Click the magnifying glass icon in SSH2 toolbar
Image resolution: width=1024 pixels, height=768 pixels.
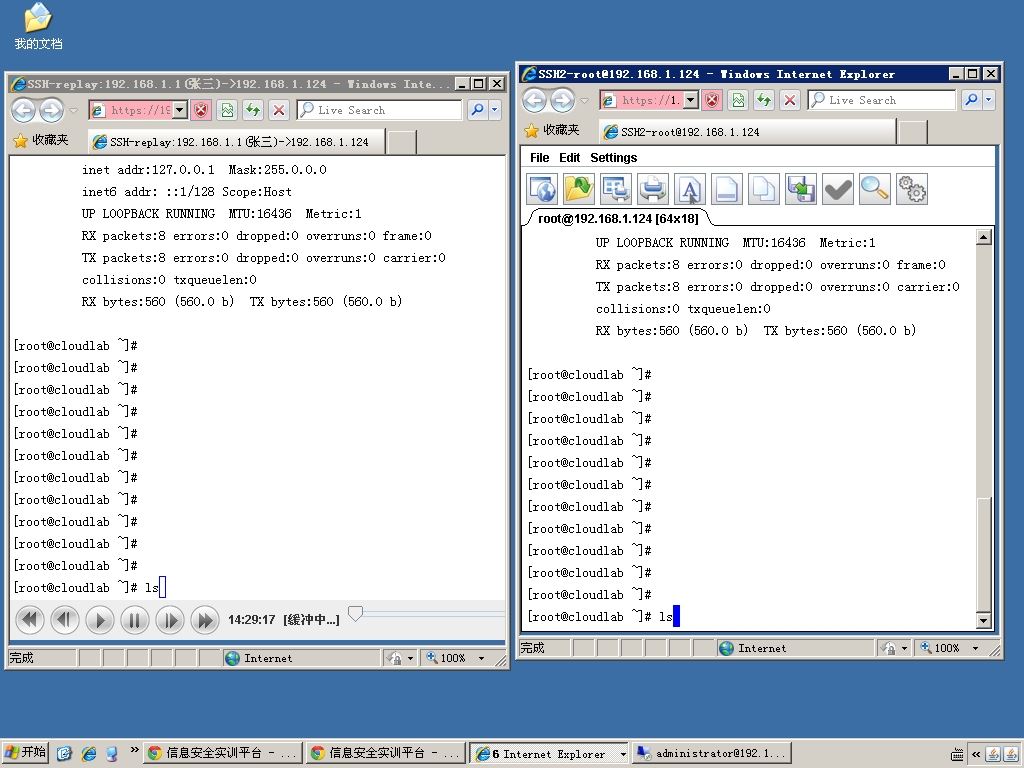coord(874,189)
